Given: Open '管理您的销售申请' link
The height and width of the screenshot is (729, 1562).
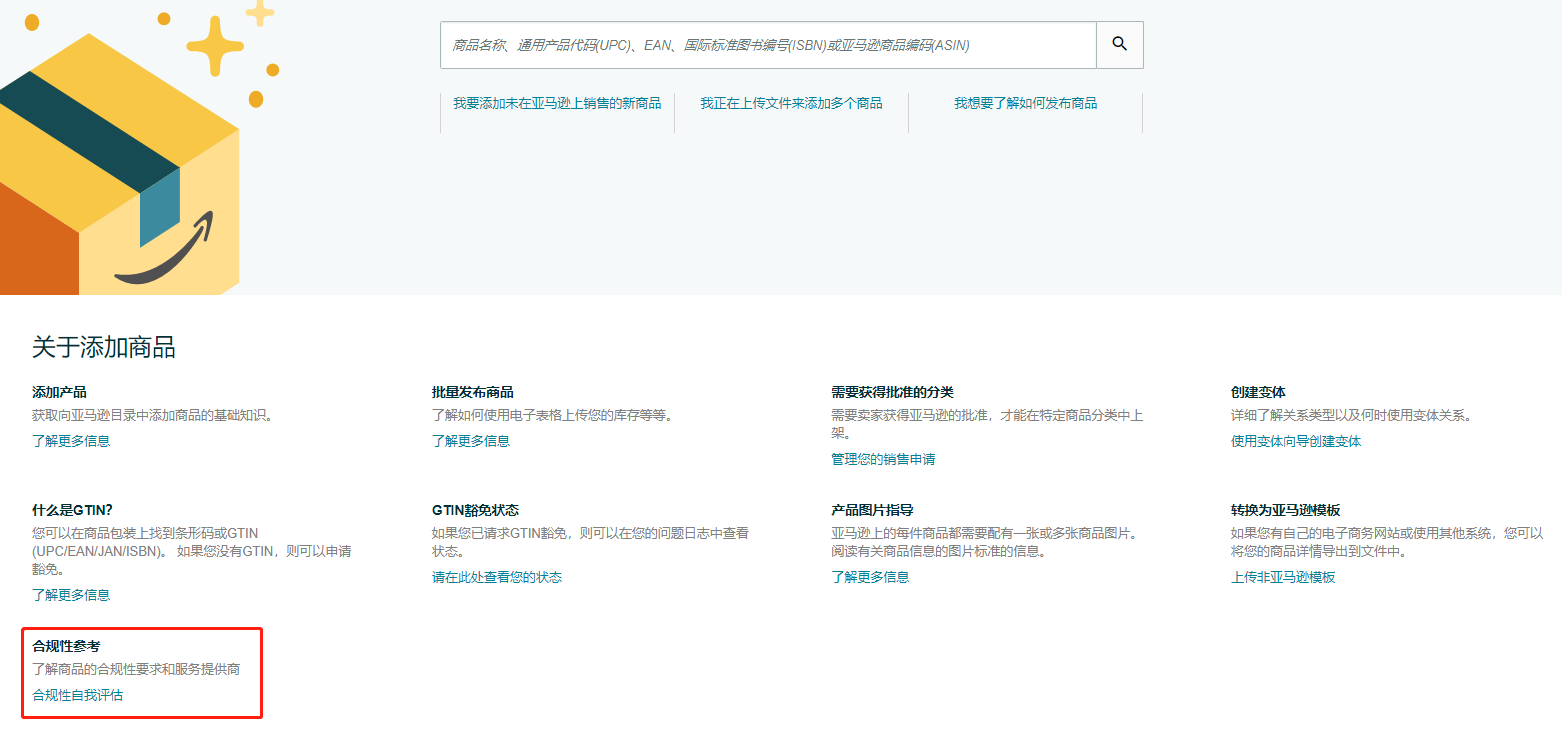Looking at the screenshot, I should click(883, 459).
